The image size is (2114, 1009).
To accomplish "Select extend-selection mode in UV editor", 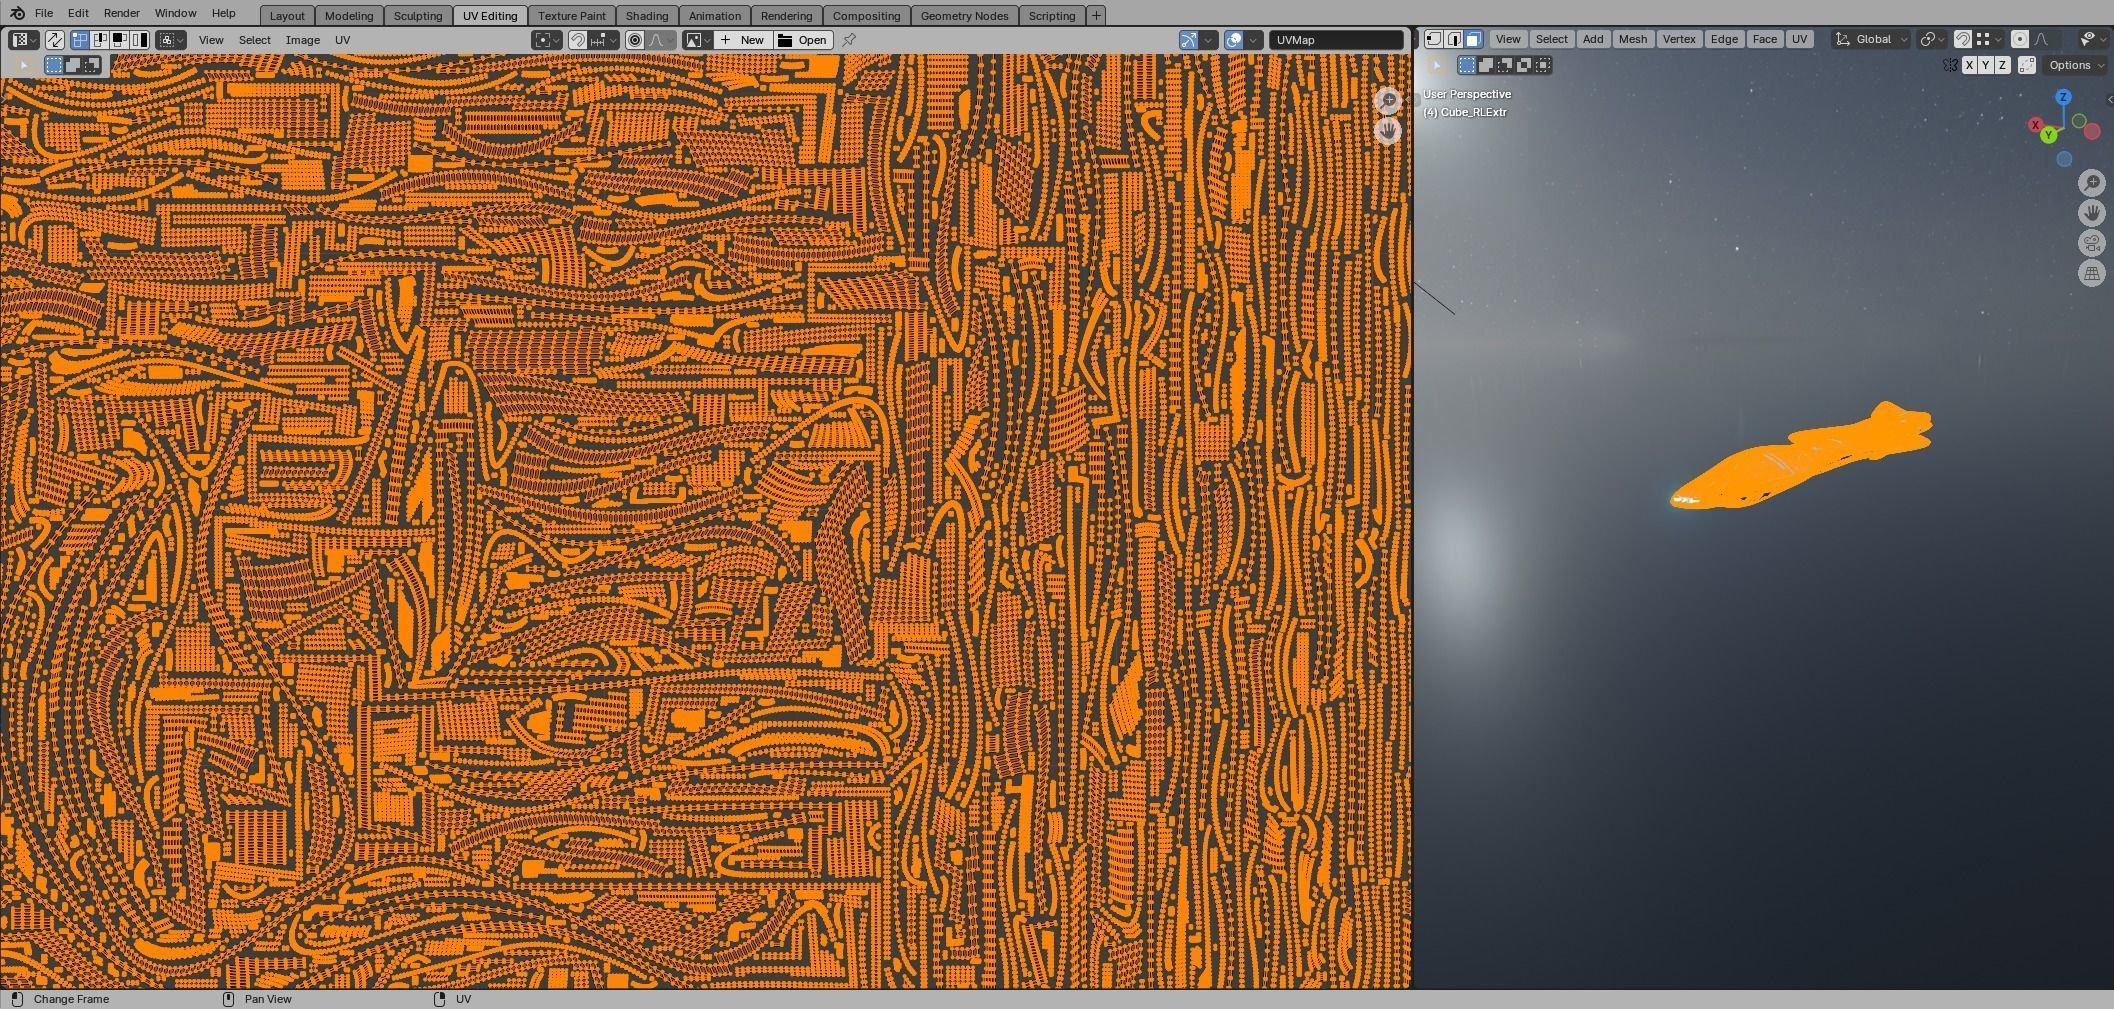I will [72, 65].
